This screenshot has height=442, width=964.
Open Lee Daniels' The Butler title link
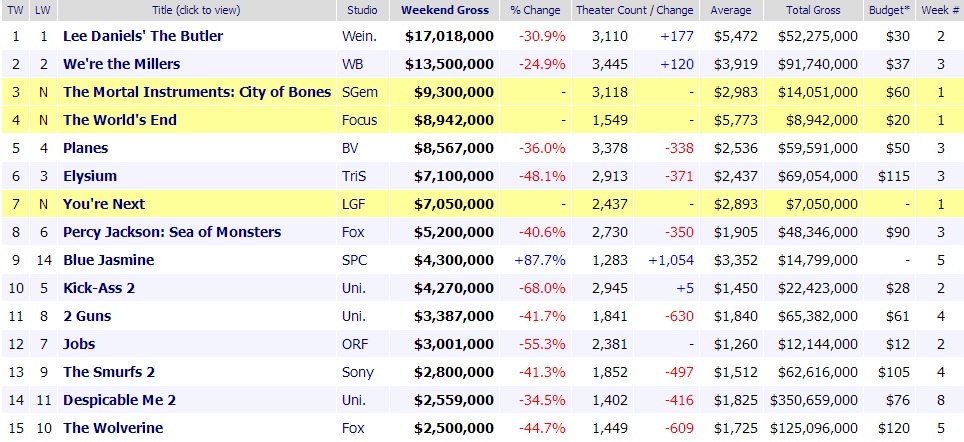click(x=143, y=36)
